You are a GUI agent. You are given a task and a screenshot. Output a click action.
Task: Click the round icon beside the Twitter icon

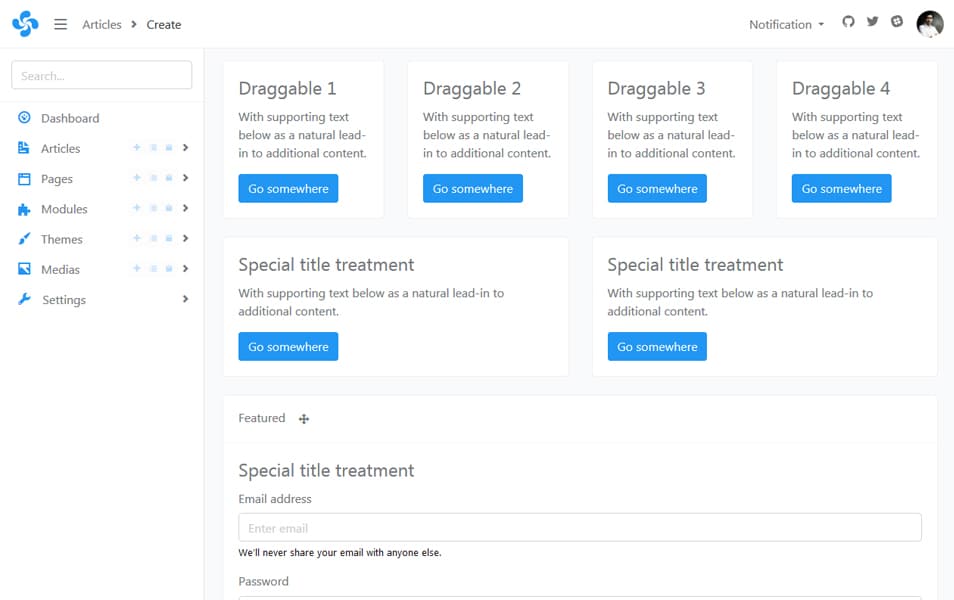coord(897,22)
